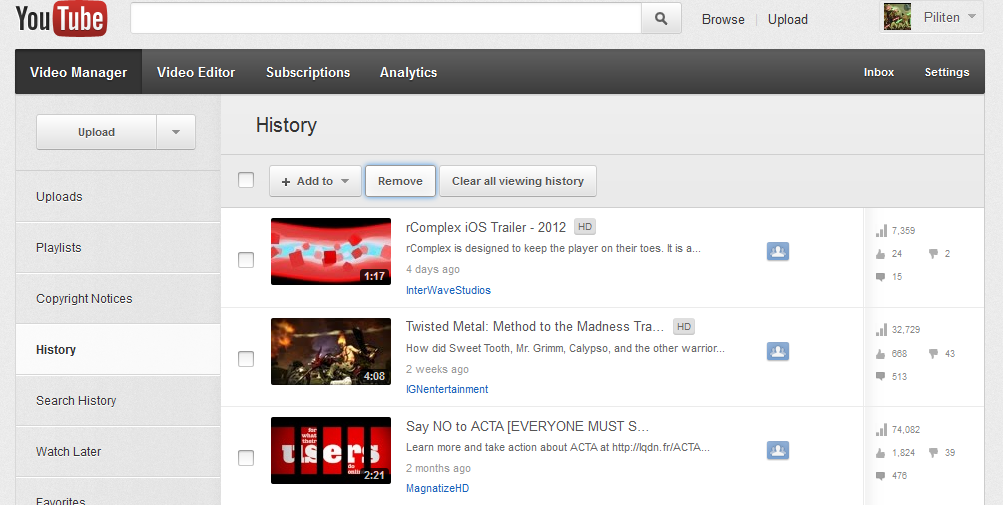Click the HD badge on Twisted Metal
This screenshot has width=1003, height=505.
click(684, 326)
